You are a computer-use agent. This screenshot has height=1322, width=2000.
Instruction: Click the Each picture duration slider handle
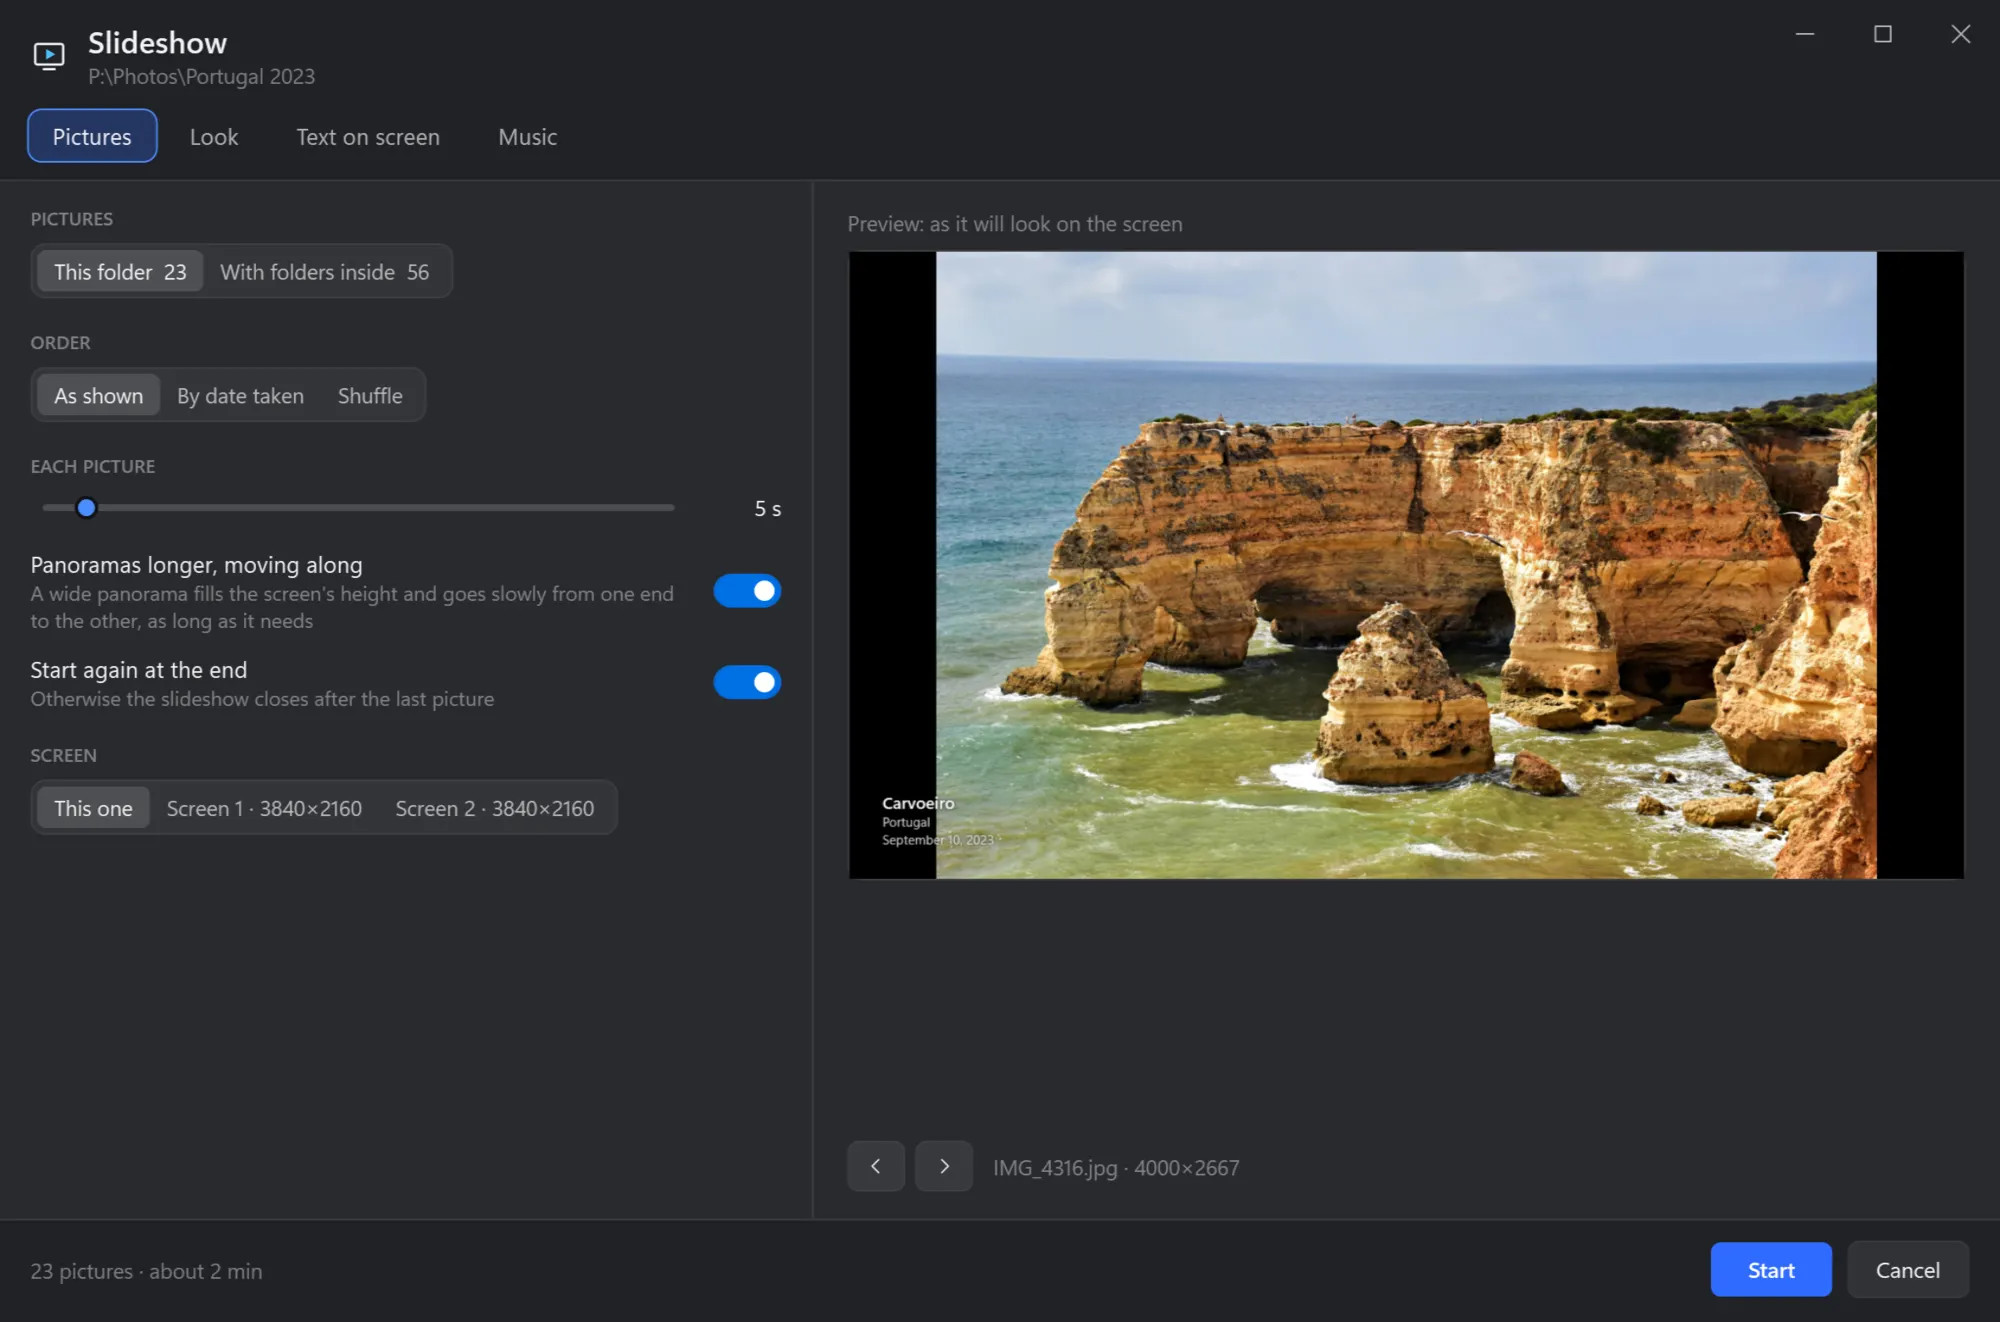(x=86, y=508)
